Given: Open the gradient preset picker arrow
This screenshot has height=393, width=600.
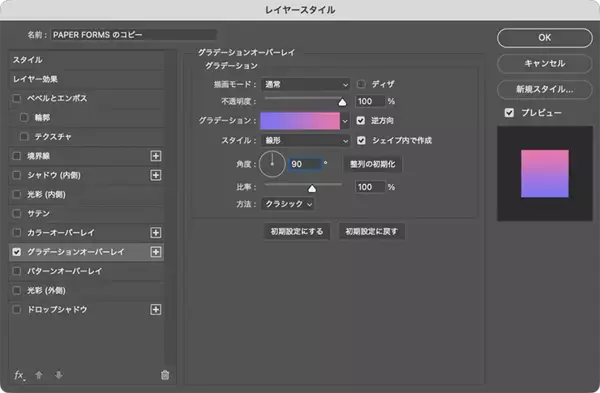Looking at the screenshot, I should [x=345, y=121].
